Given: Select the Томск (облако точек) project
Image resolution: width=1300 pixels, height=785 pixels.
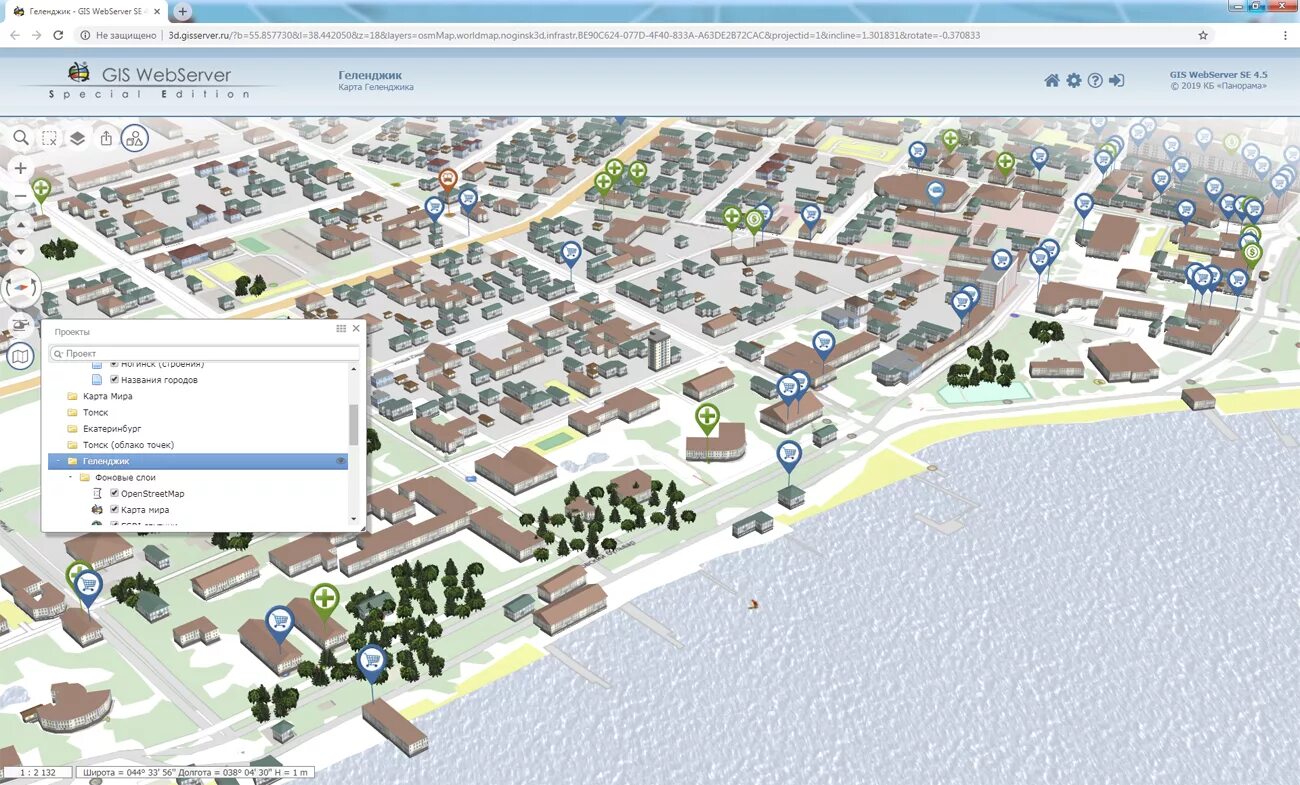Looking at the screenshot, I should [128, 445].
